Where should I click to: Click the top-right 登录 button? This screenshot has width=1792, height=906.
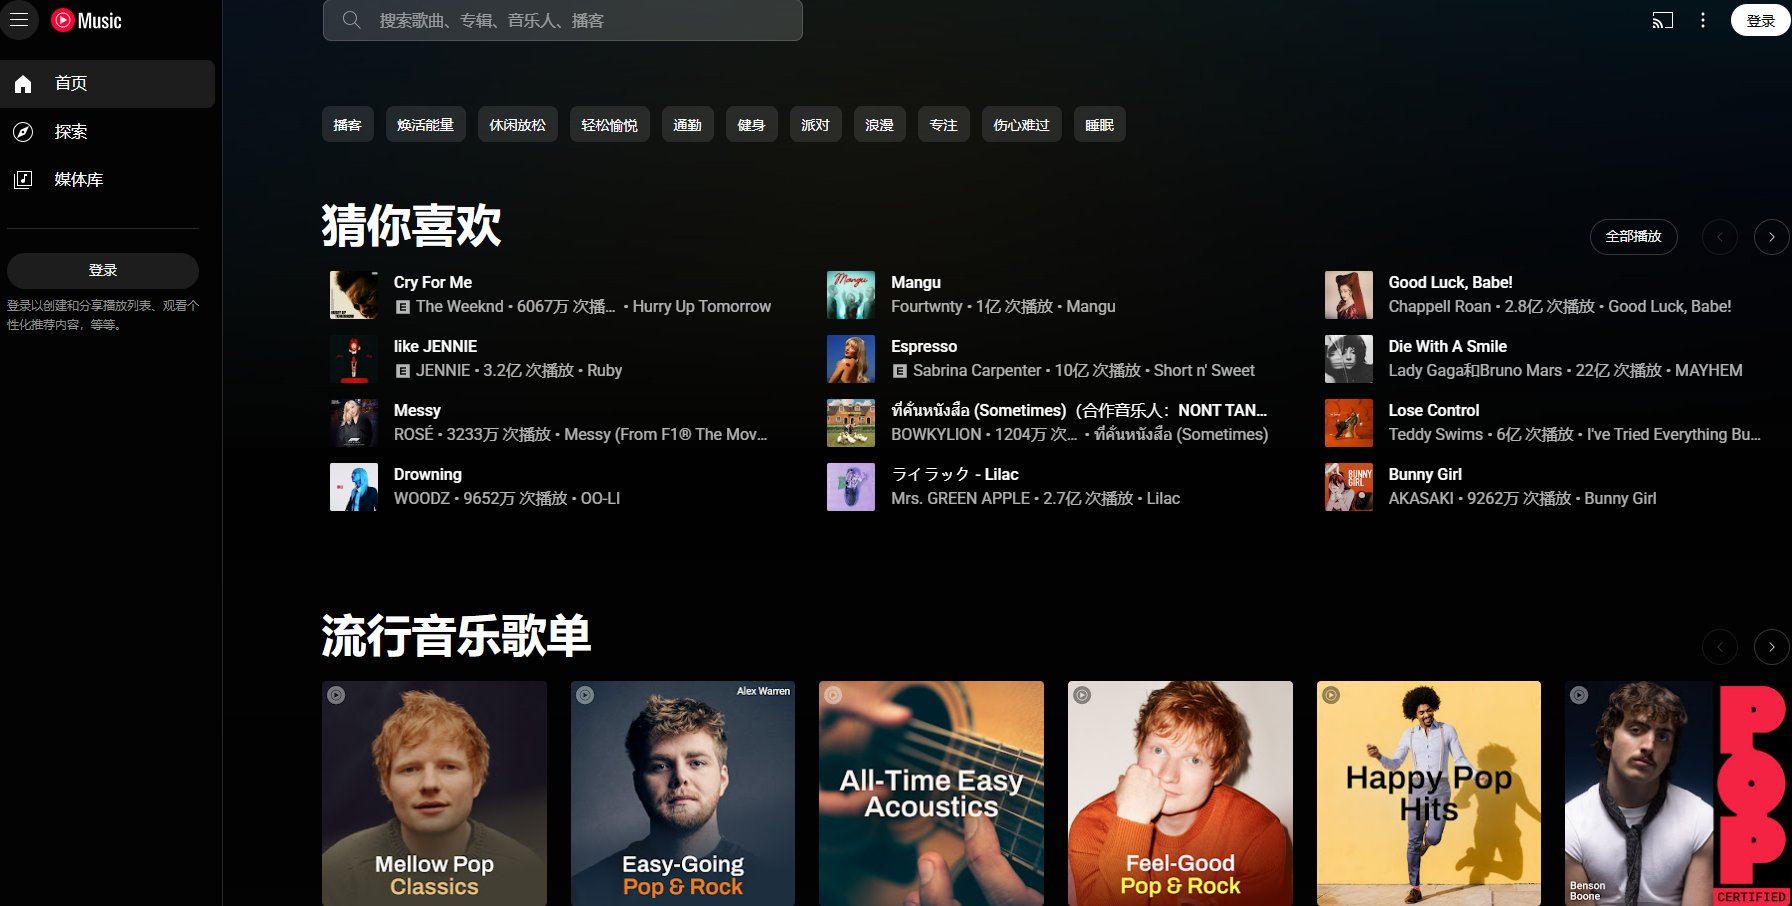[x=1760, y=20]
